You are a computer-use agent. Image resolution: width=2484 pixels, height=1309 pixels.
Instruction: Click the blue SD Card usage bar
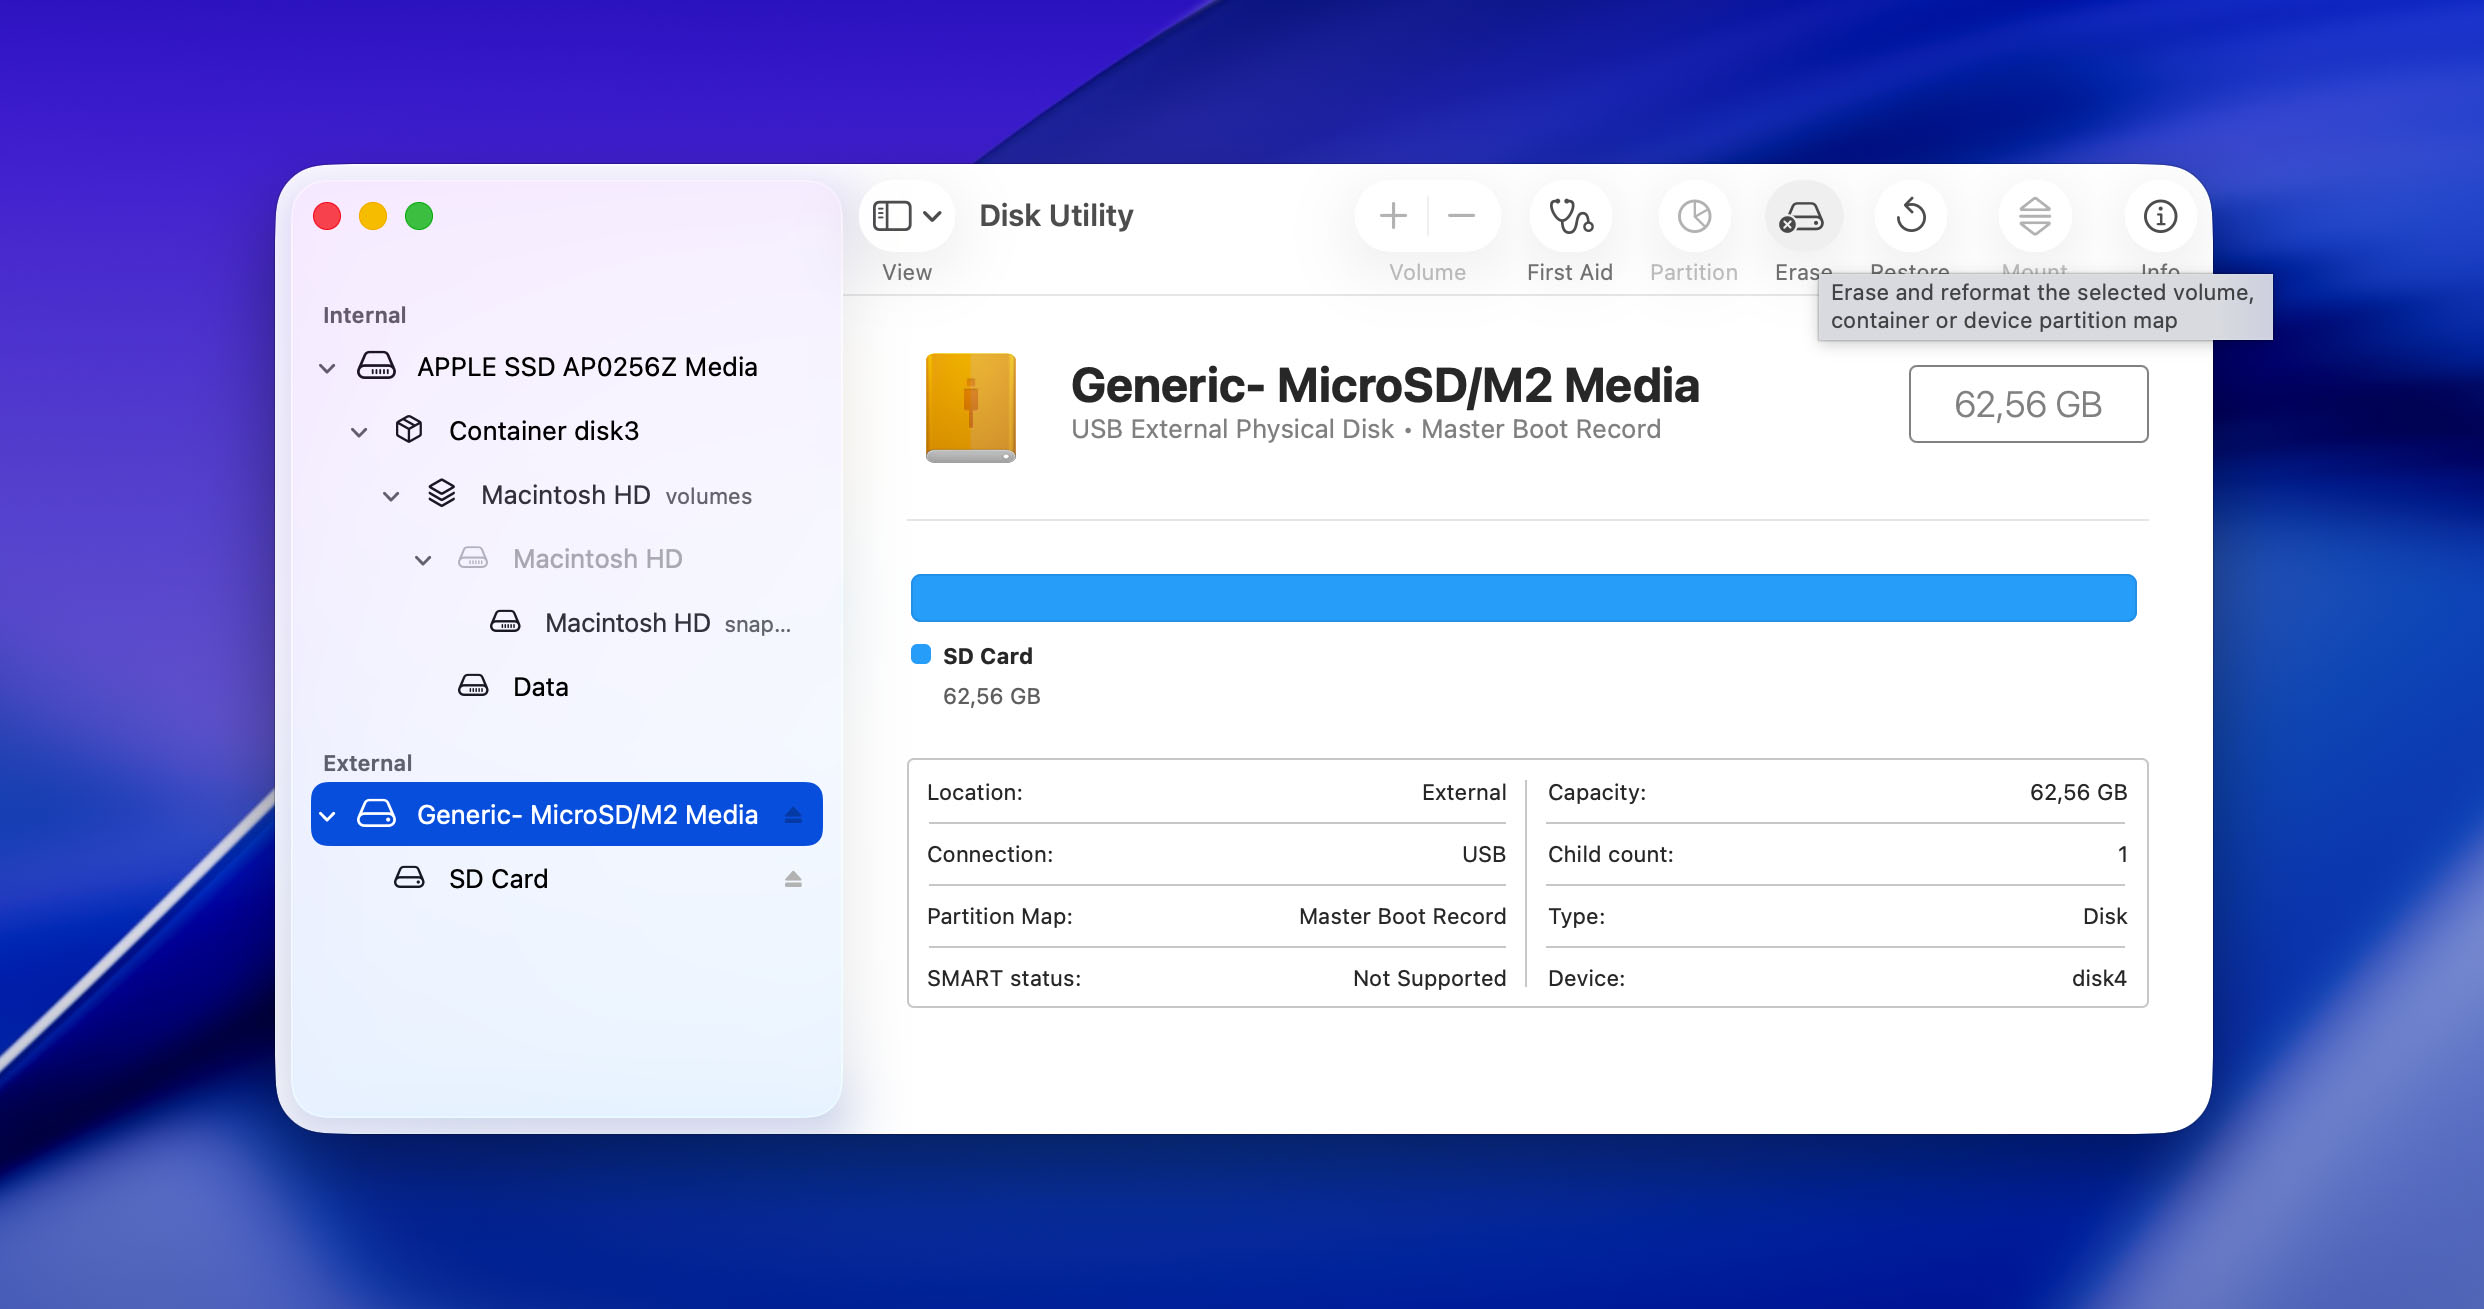pos(1523,598)
